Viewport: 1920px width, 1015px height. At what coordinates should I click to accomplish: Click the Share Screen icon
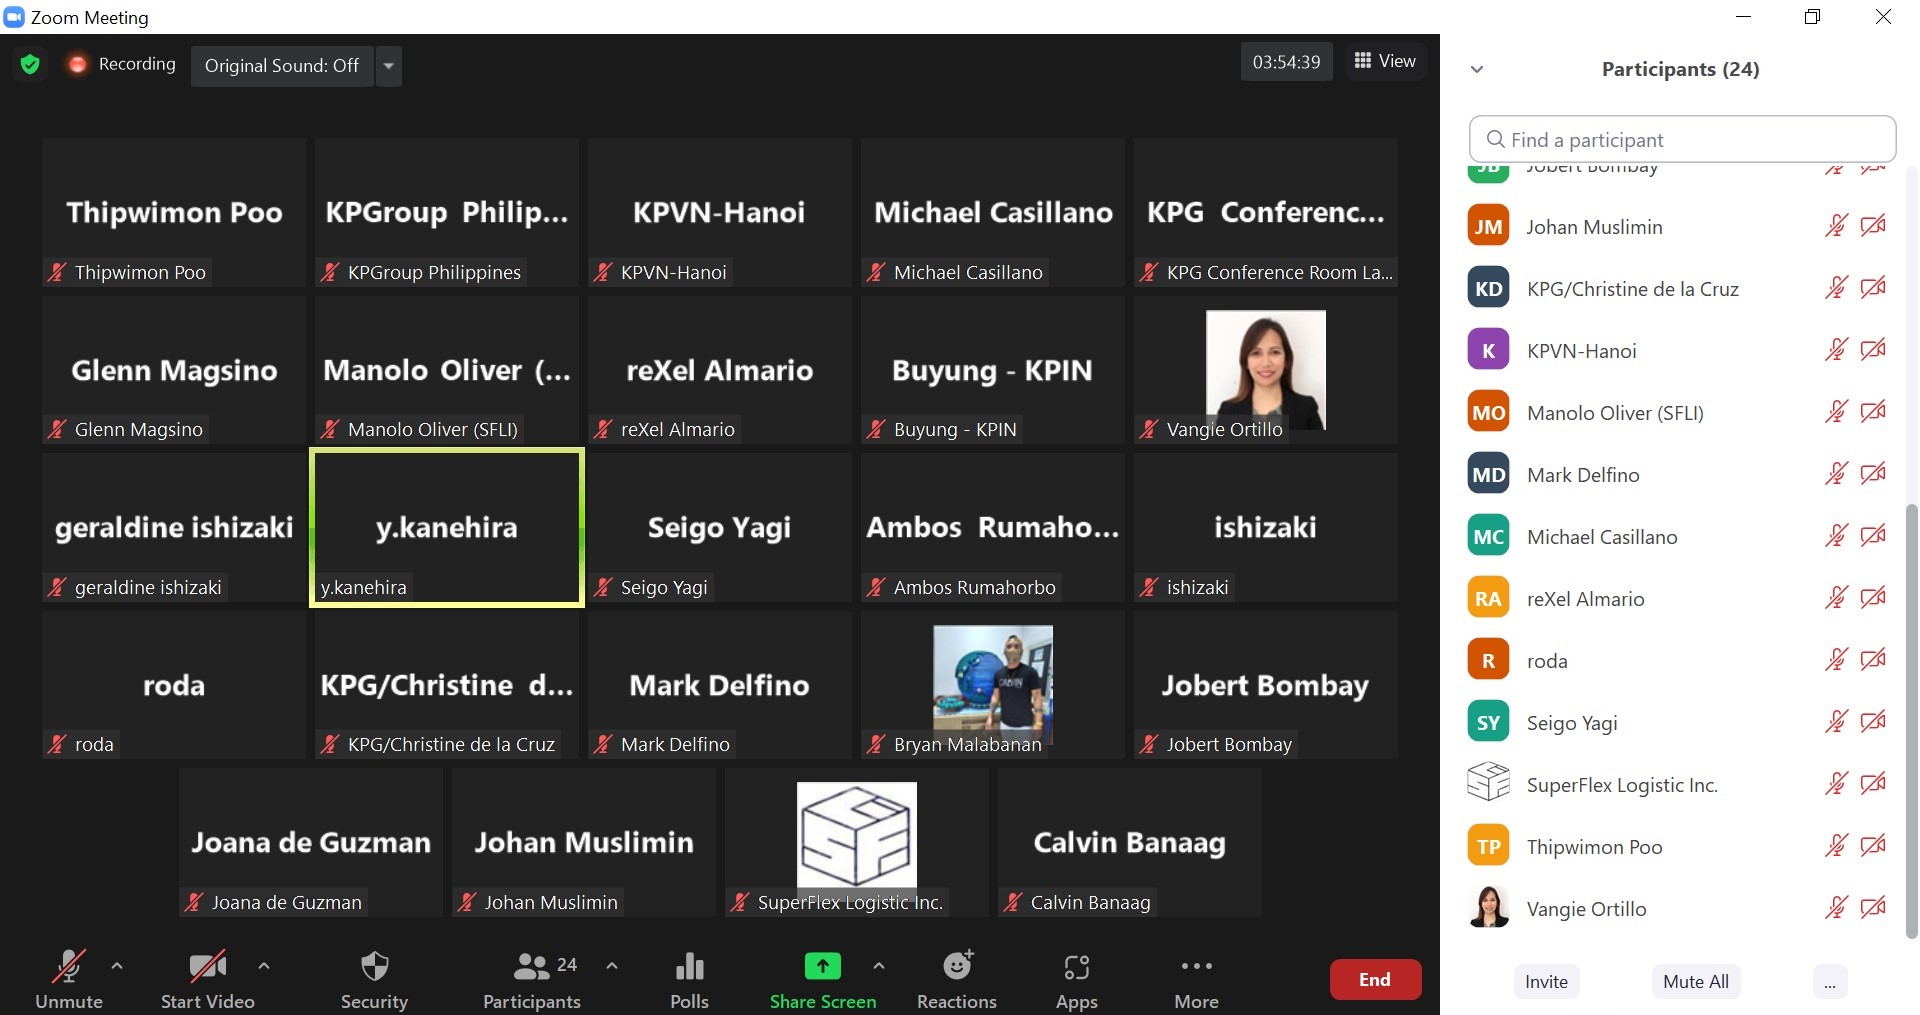pos(822,967)
